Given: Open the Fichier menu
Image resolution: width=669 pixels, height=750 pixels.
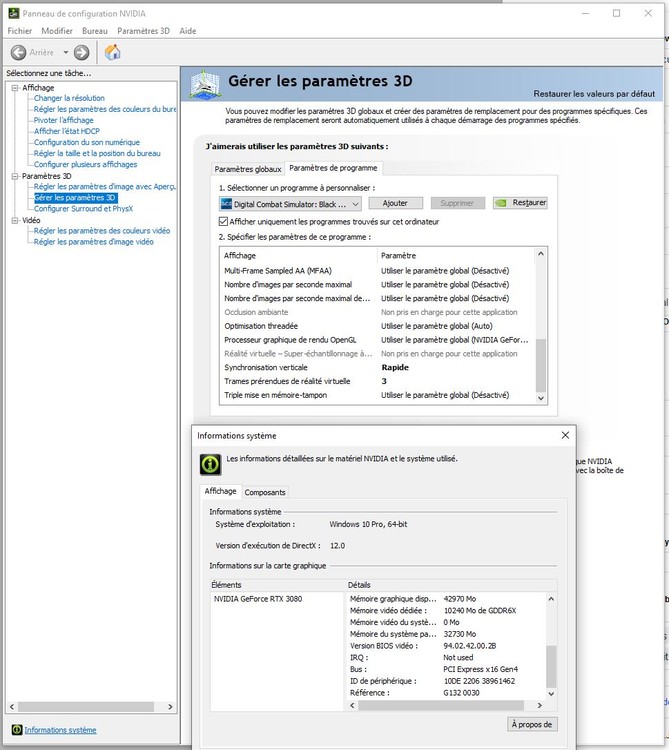Looking at the screenshot, I should tap(20, 31).
